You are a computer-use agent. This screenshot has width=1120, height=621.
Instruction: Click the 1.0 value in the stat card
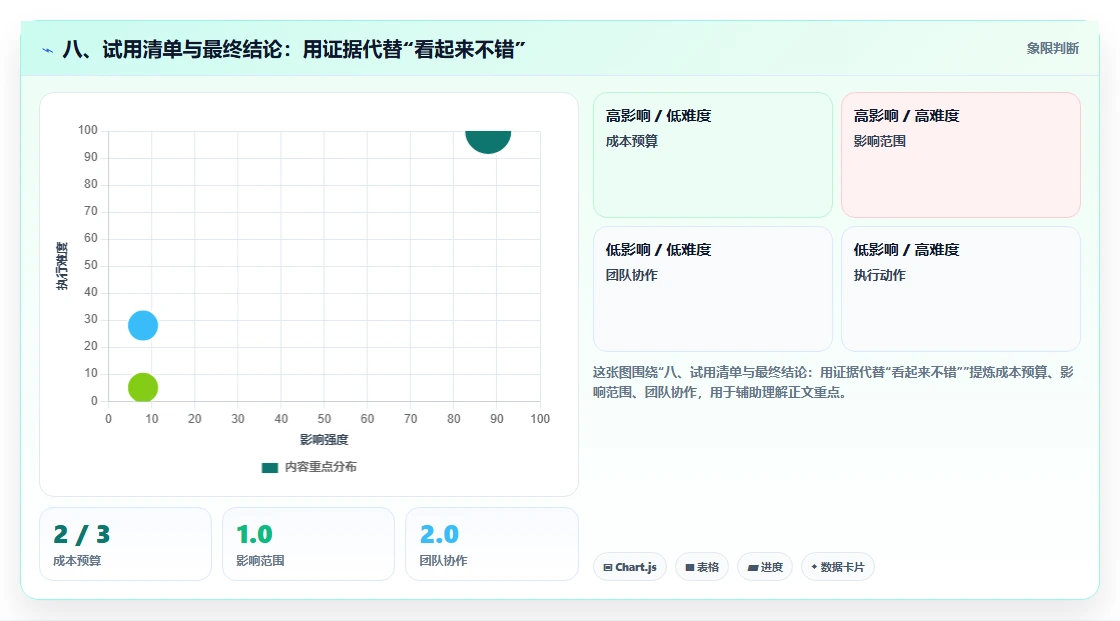coord(254,535)
